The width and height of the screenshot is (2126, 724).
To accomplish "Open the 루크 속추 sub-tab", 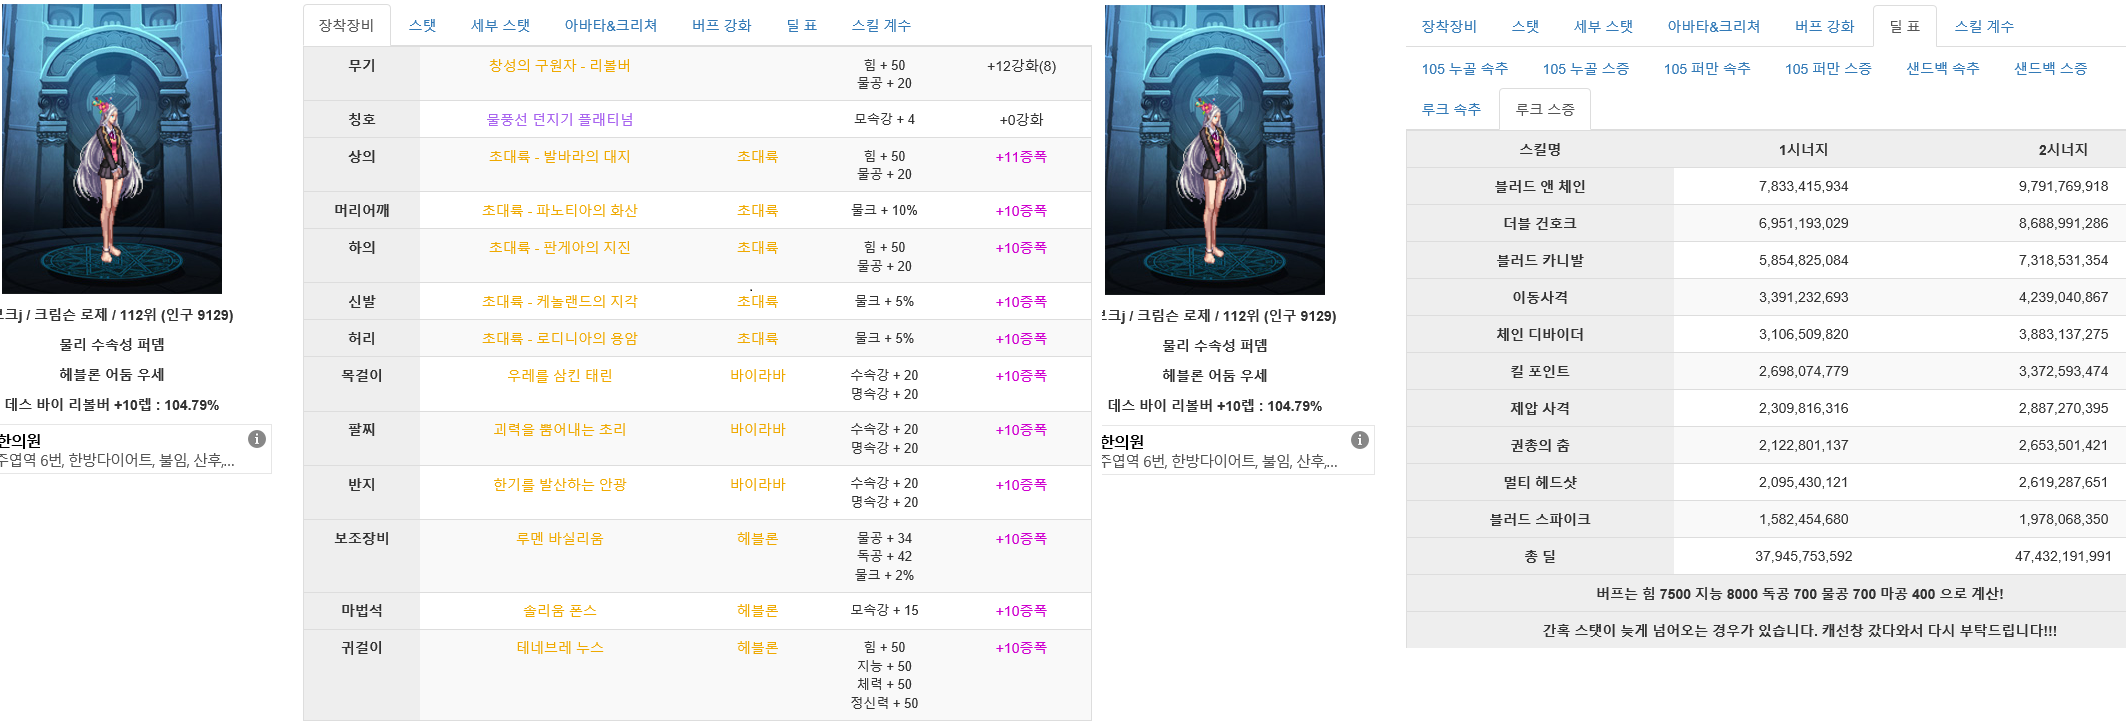I will pos(1451,109).
